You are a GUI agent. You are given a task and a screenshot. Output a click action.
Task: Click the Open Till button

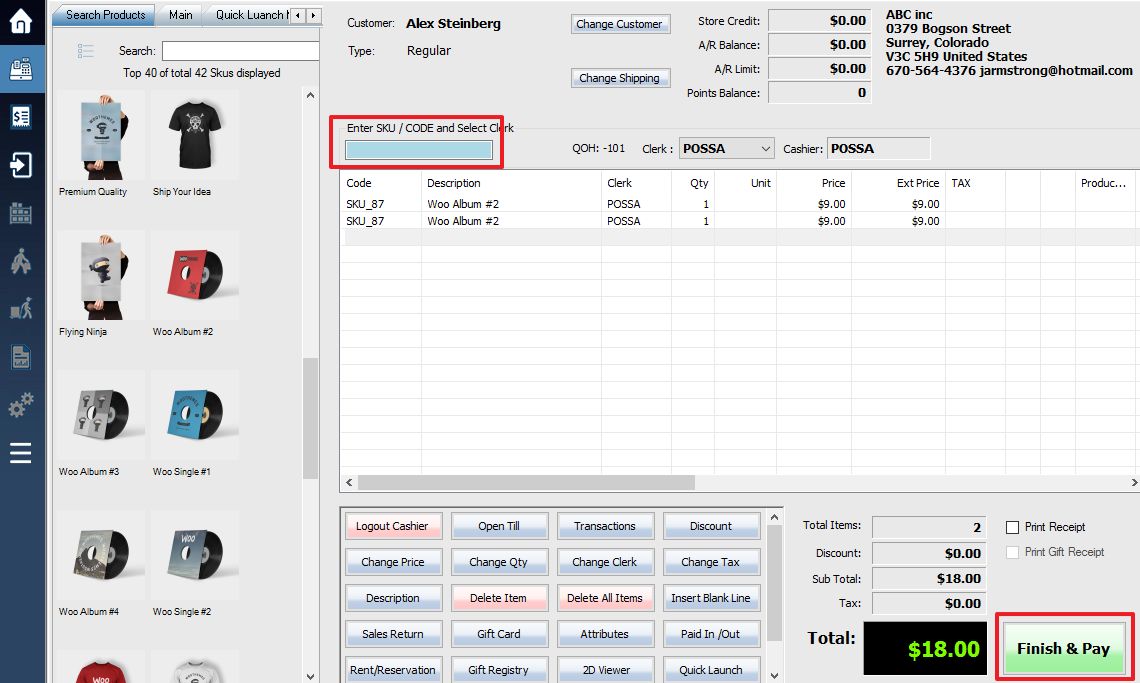point(499,526)
